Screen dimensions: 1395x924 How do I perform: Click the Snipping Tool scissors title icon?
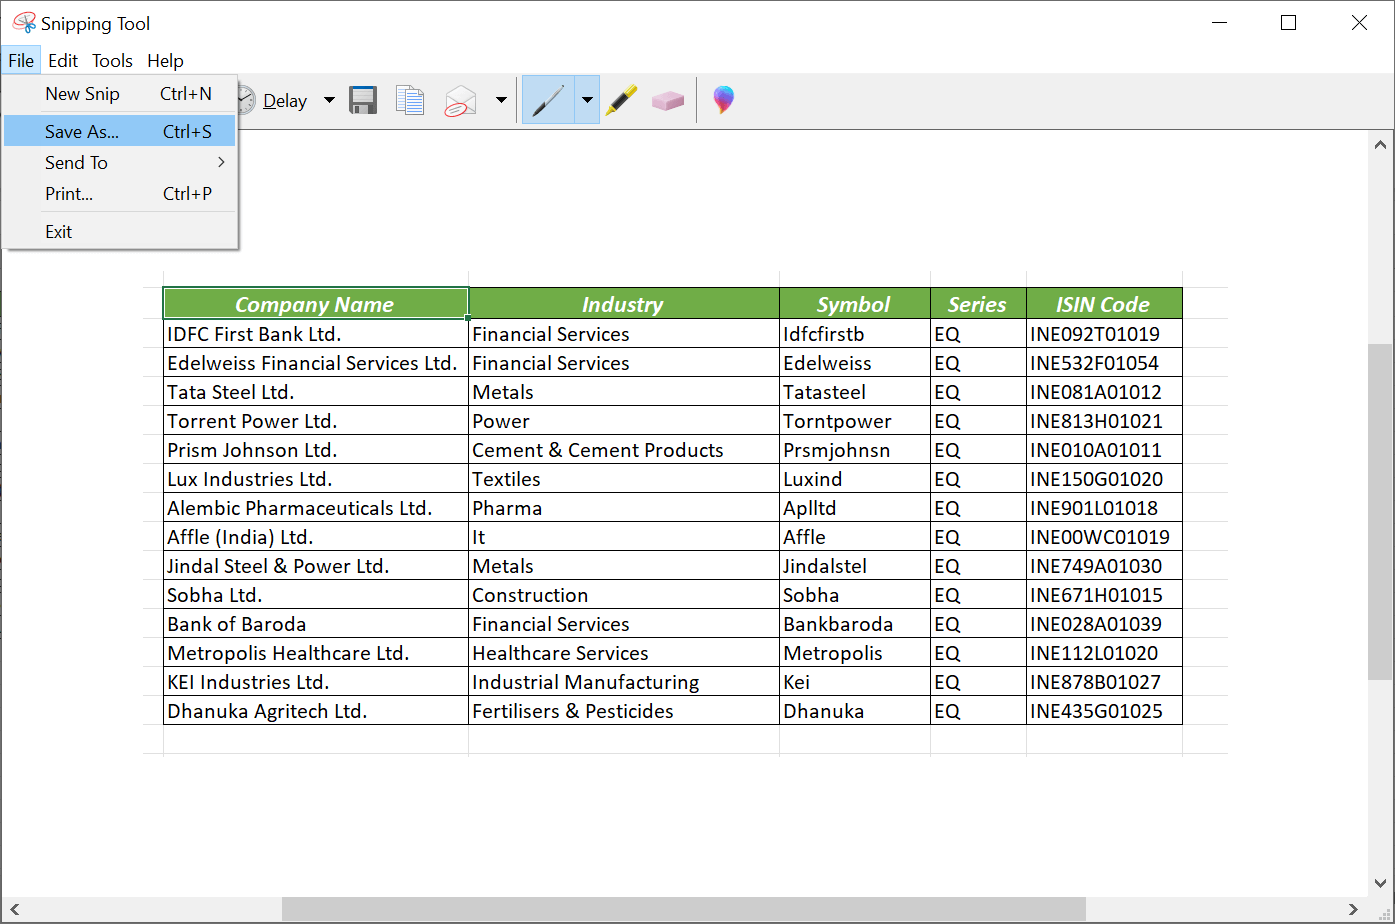23,23
